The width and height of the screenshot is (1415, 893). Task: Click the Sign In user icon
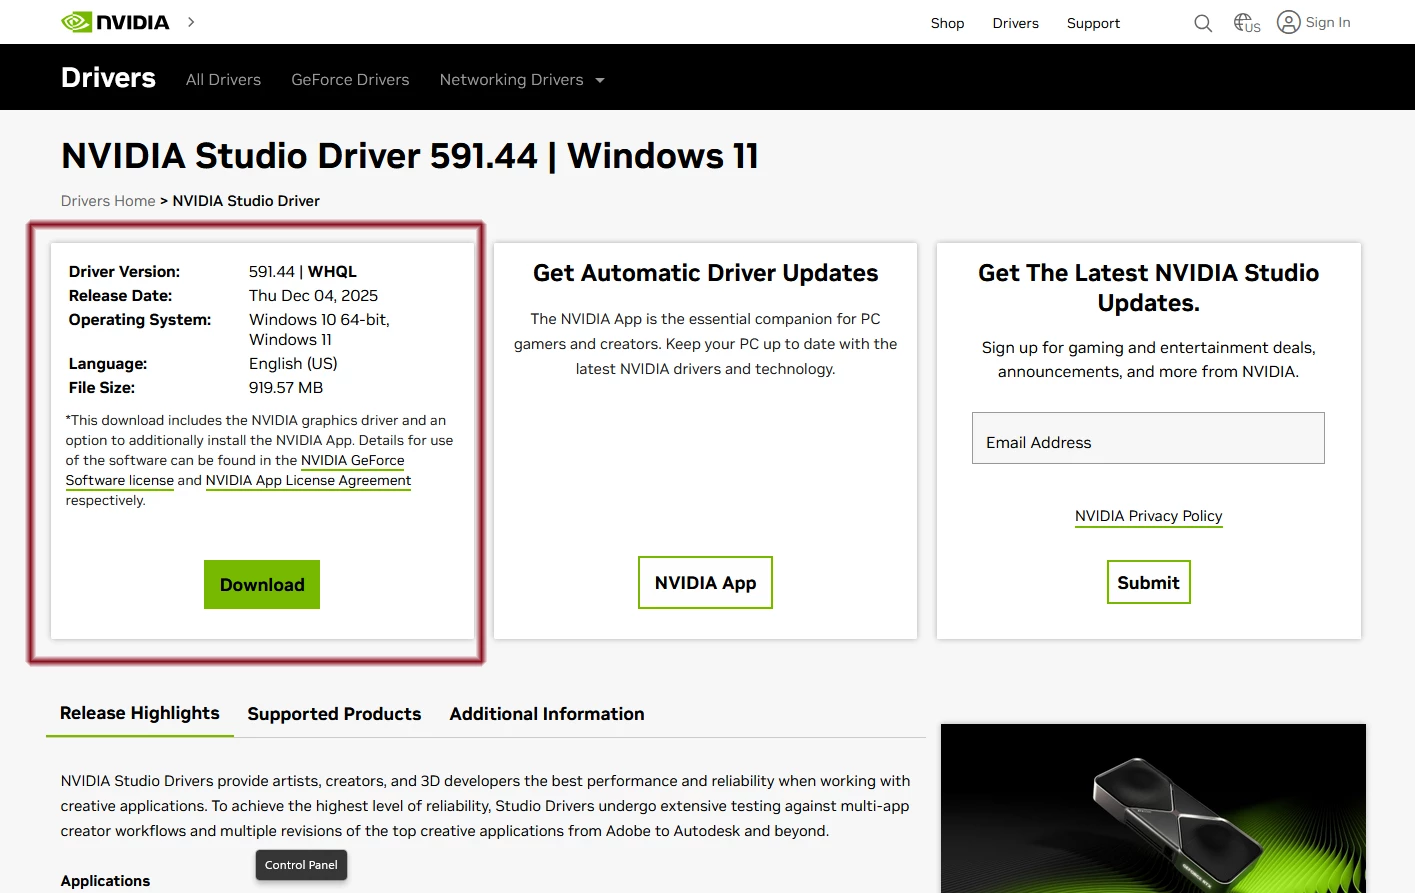tap(1289, 22)
